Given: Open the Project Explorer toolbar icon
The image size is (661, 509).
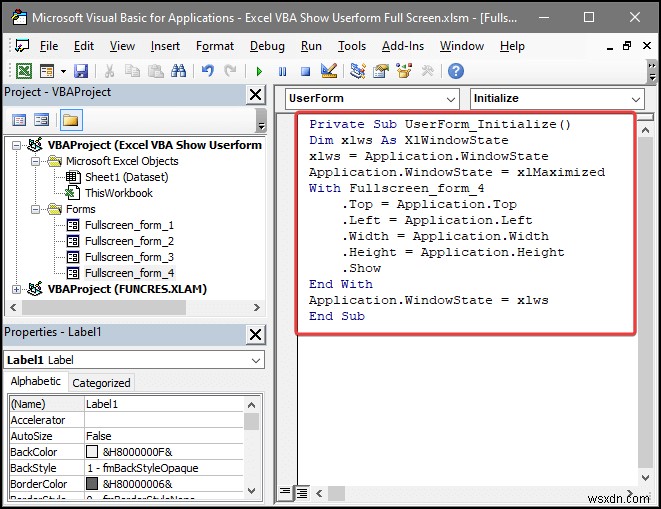Looking at the screenshot, I should [357, 71].
